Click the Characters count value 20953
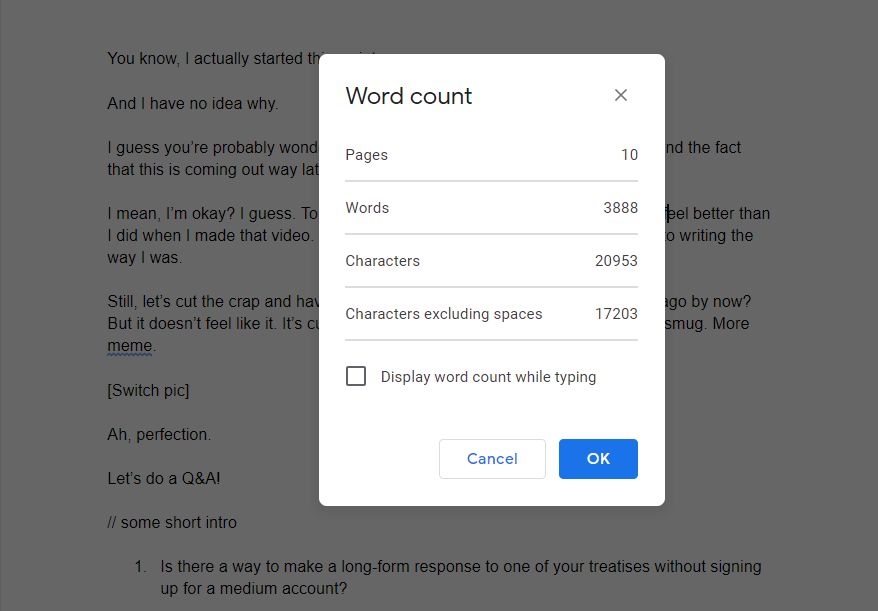 [616, 261]
